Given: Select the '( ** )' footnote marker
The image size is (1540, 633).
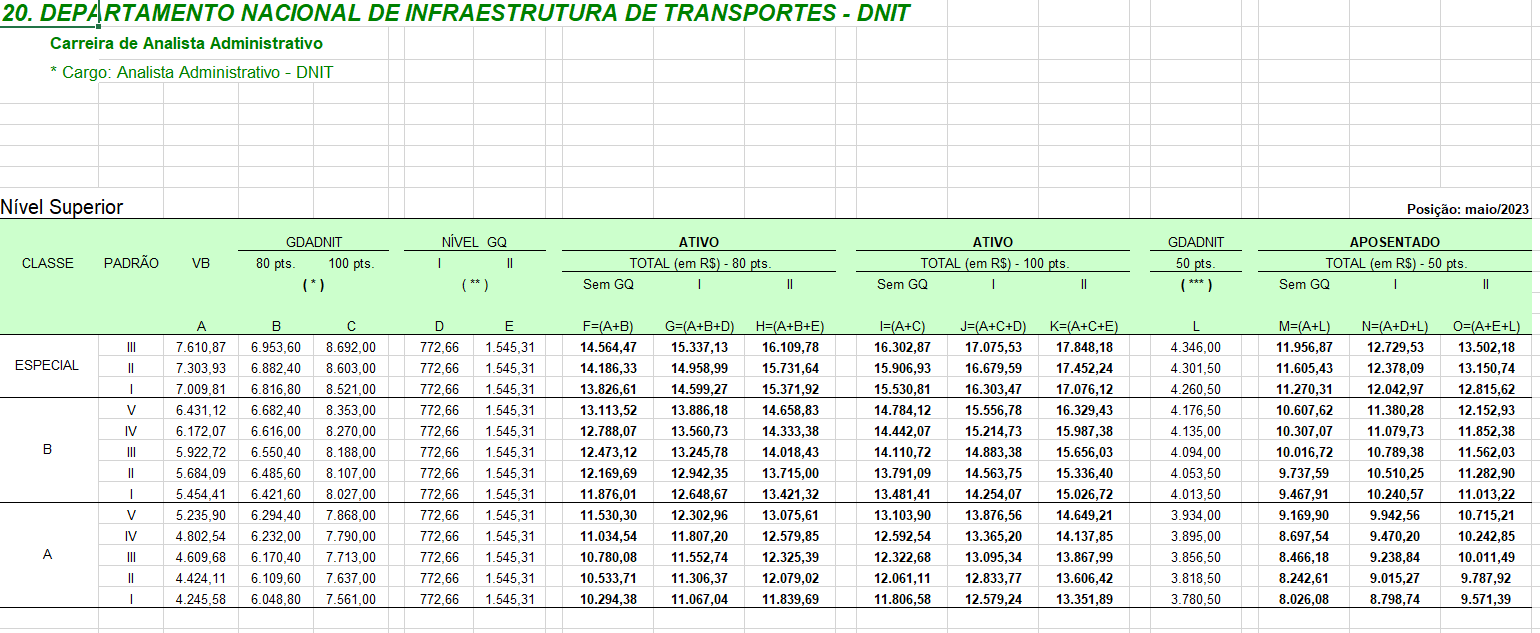Looking at the screenshot, I should tap(474, 284).
